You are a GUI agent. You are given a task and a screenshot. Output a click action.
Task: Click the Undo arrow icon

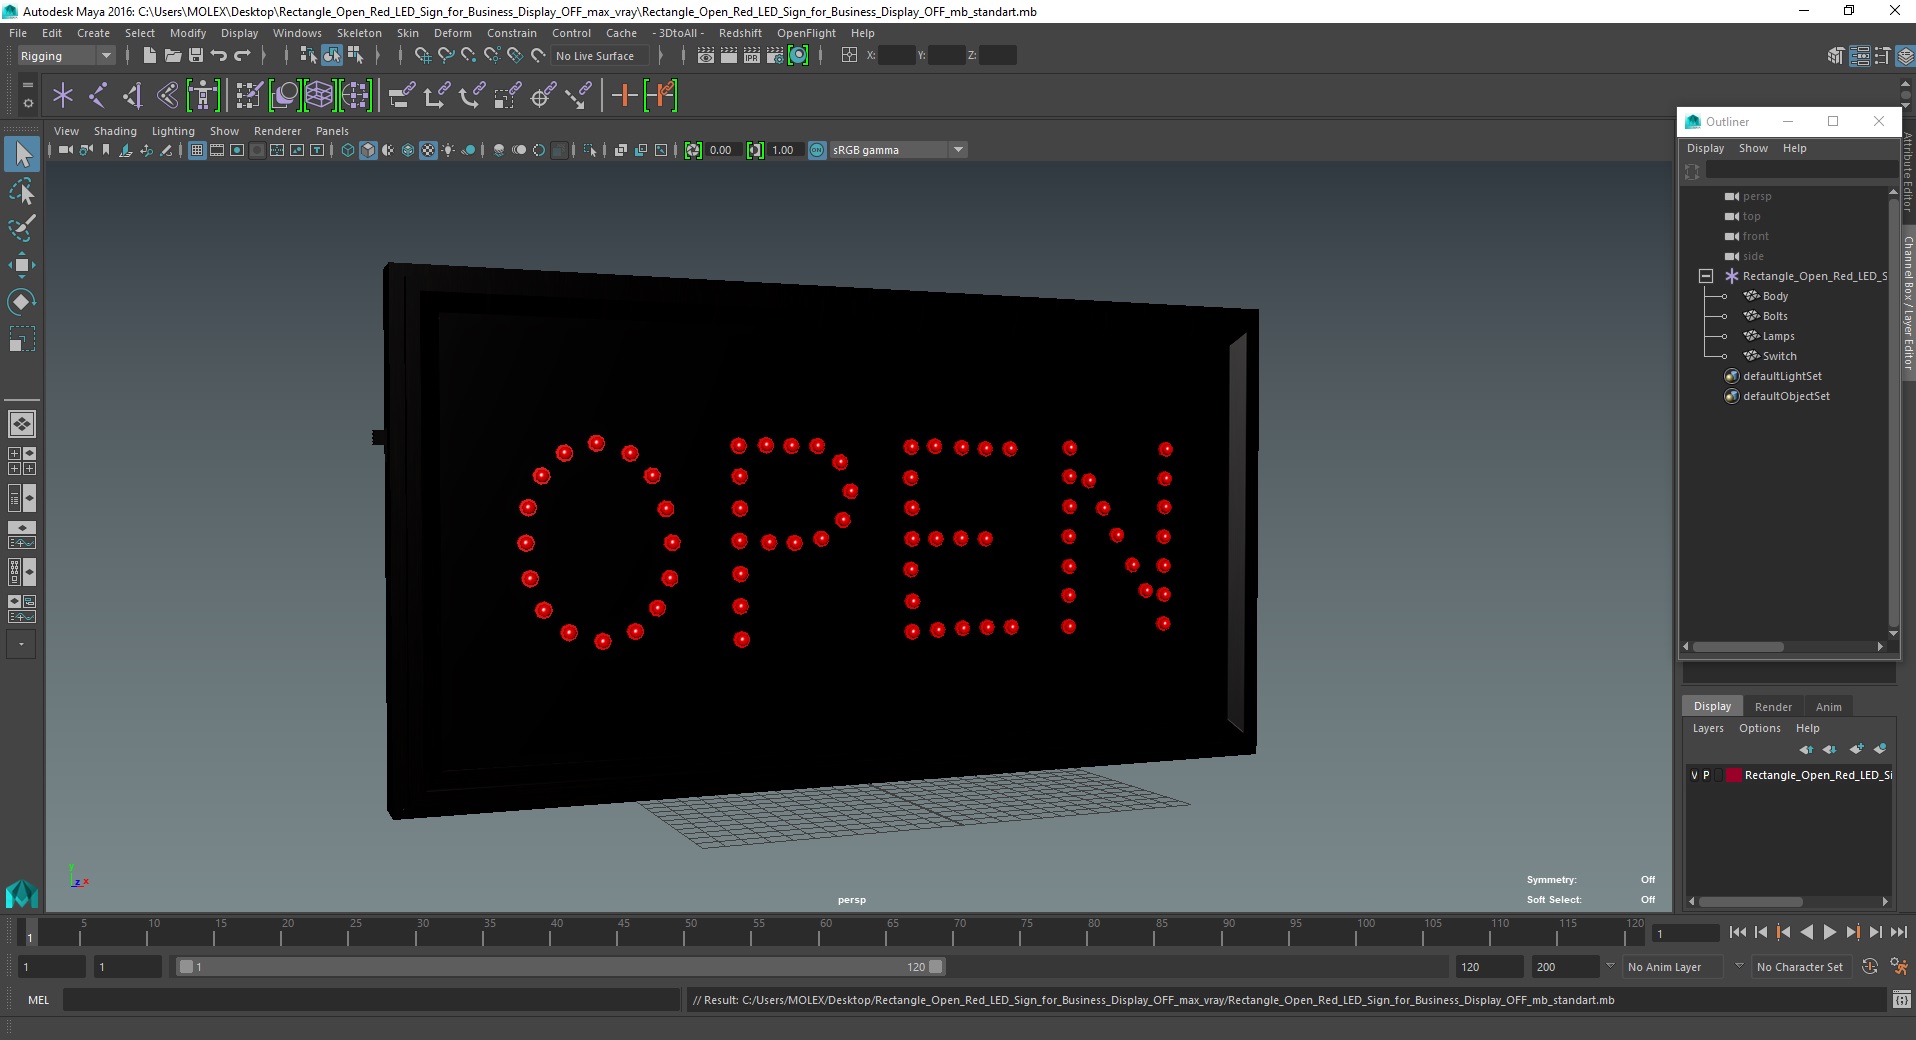219,56
